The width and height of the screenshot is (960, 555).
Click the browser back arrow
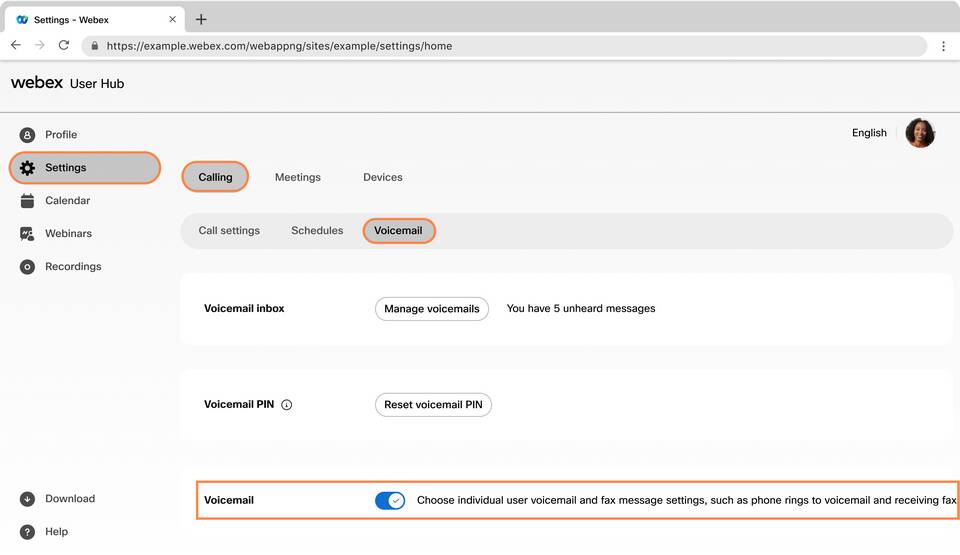pos(16,45)
